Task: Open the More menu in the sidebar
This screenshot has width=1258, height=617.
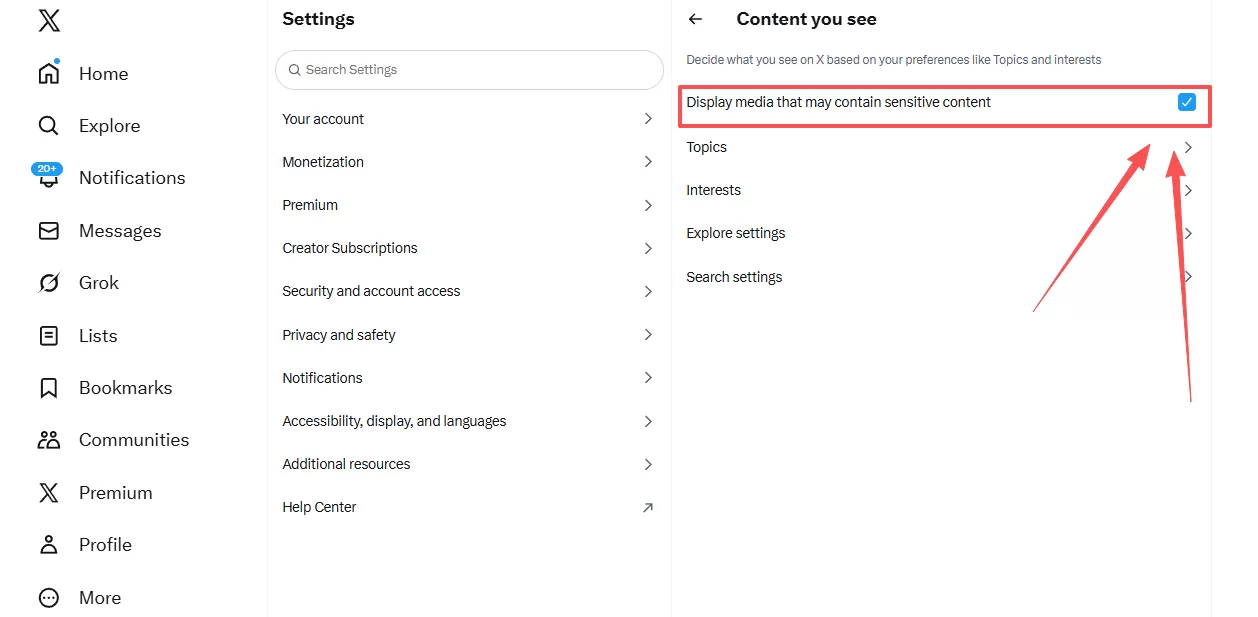Action: 49,598
